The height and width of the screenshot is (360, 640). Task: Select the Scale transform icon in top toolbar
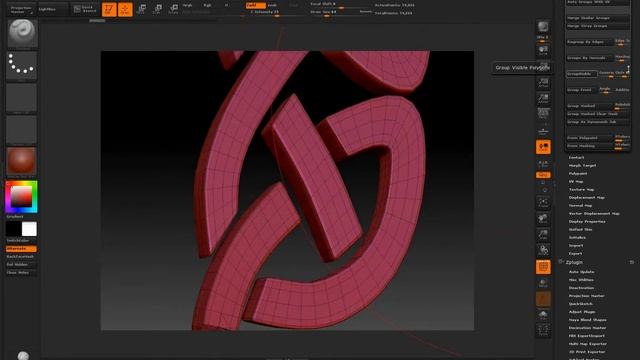(x=158, y=9)
